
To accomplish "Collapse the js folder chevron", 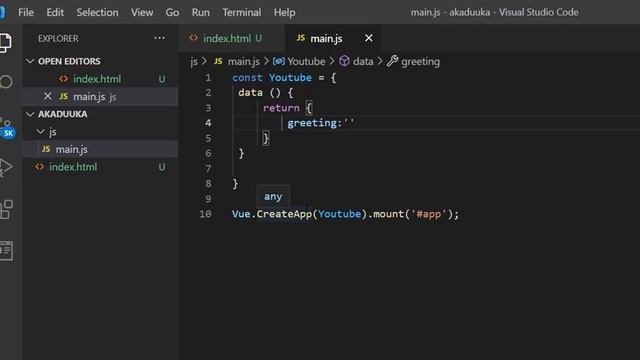I will (40, 131).
